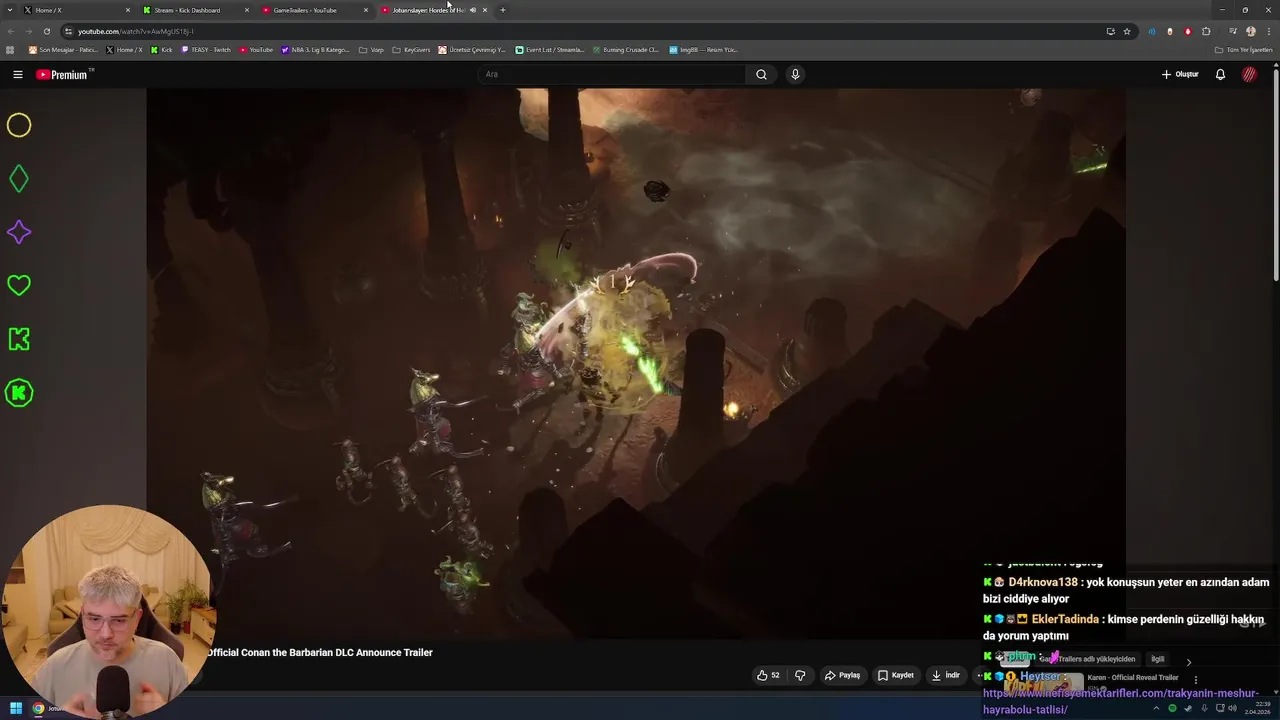
Task: Like the video showing 52 likes
Action: pyautogui.click(x=768, y=675)
